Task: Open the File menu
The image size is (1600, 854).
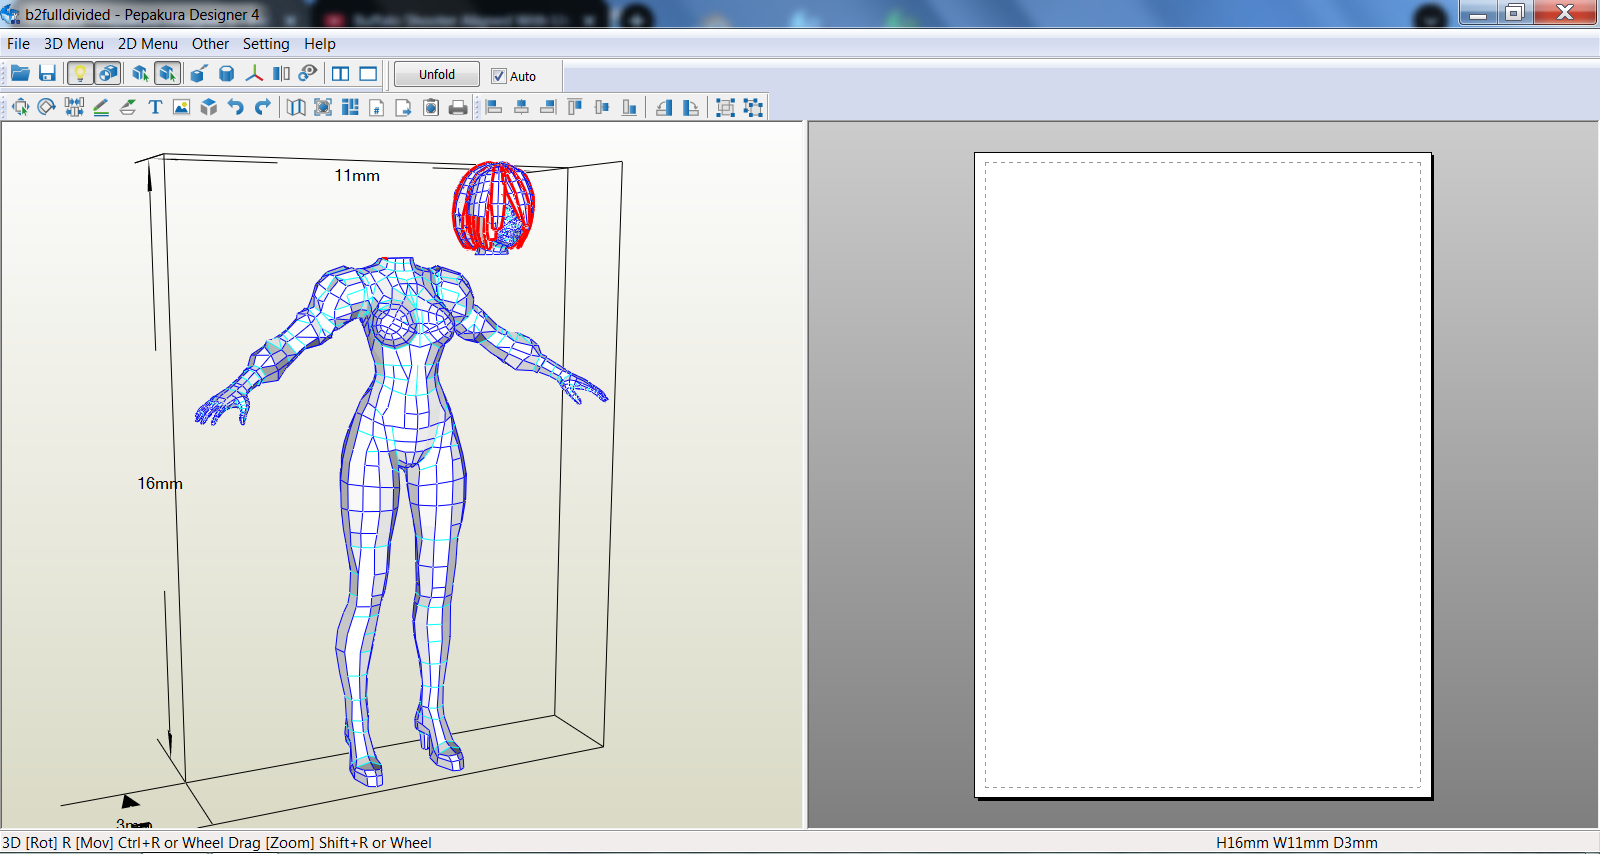Action: tap(18, 44)
